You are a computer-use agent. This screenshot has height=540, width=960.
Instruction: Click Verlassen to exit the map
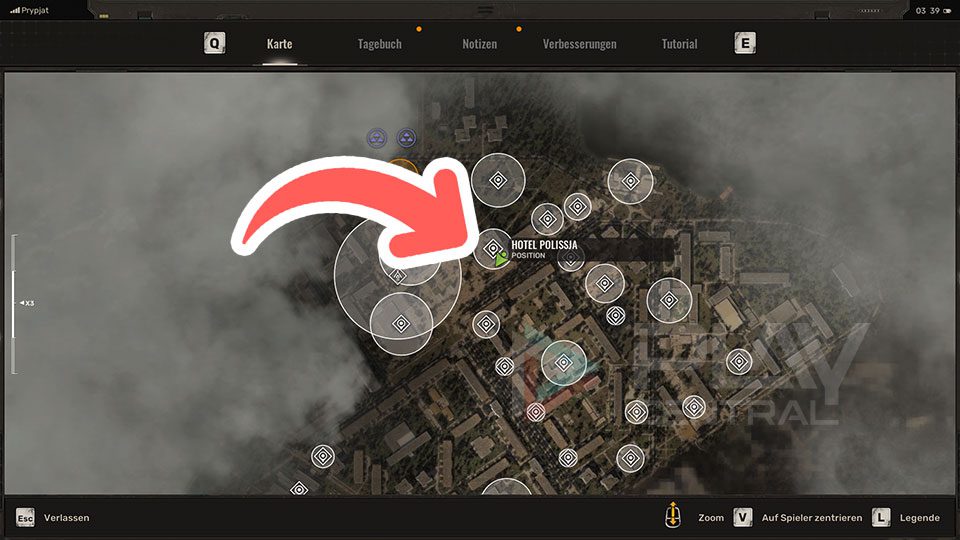click(x=66, y=517)
